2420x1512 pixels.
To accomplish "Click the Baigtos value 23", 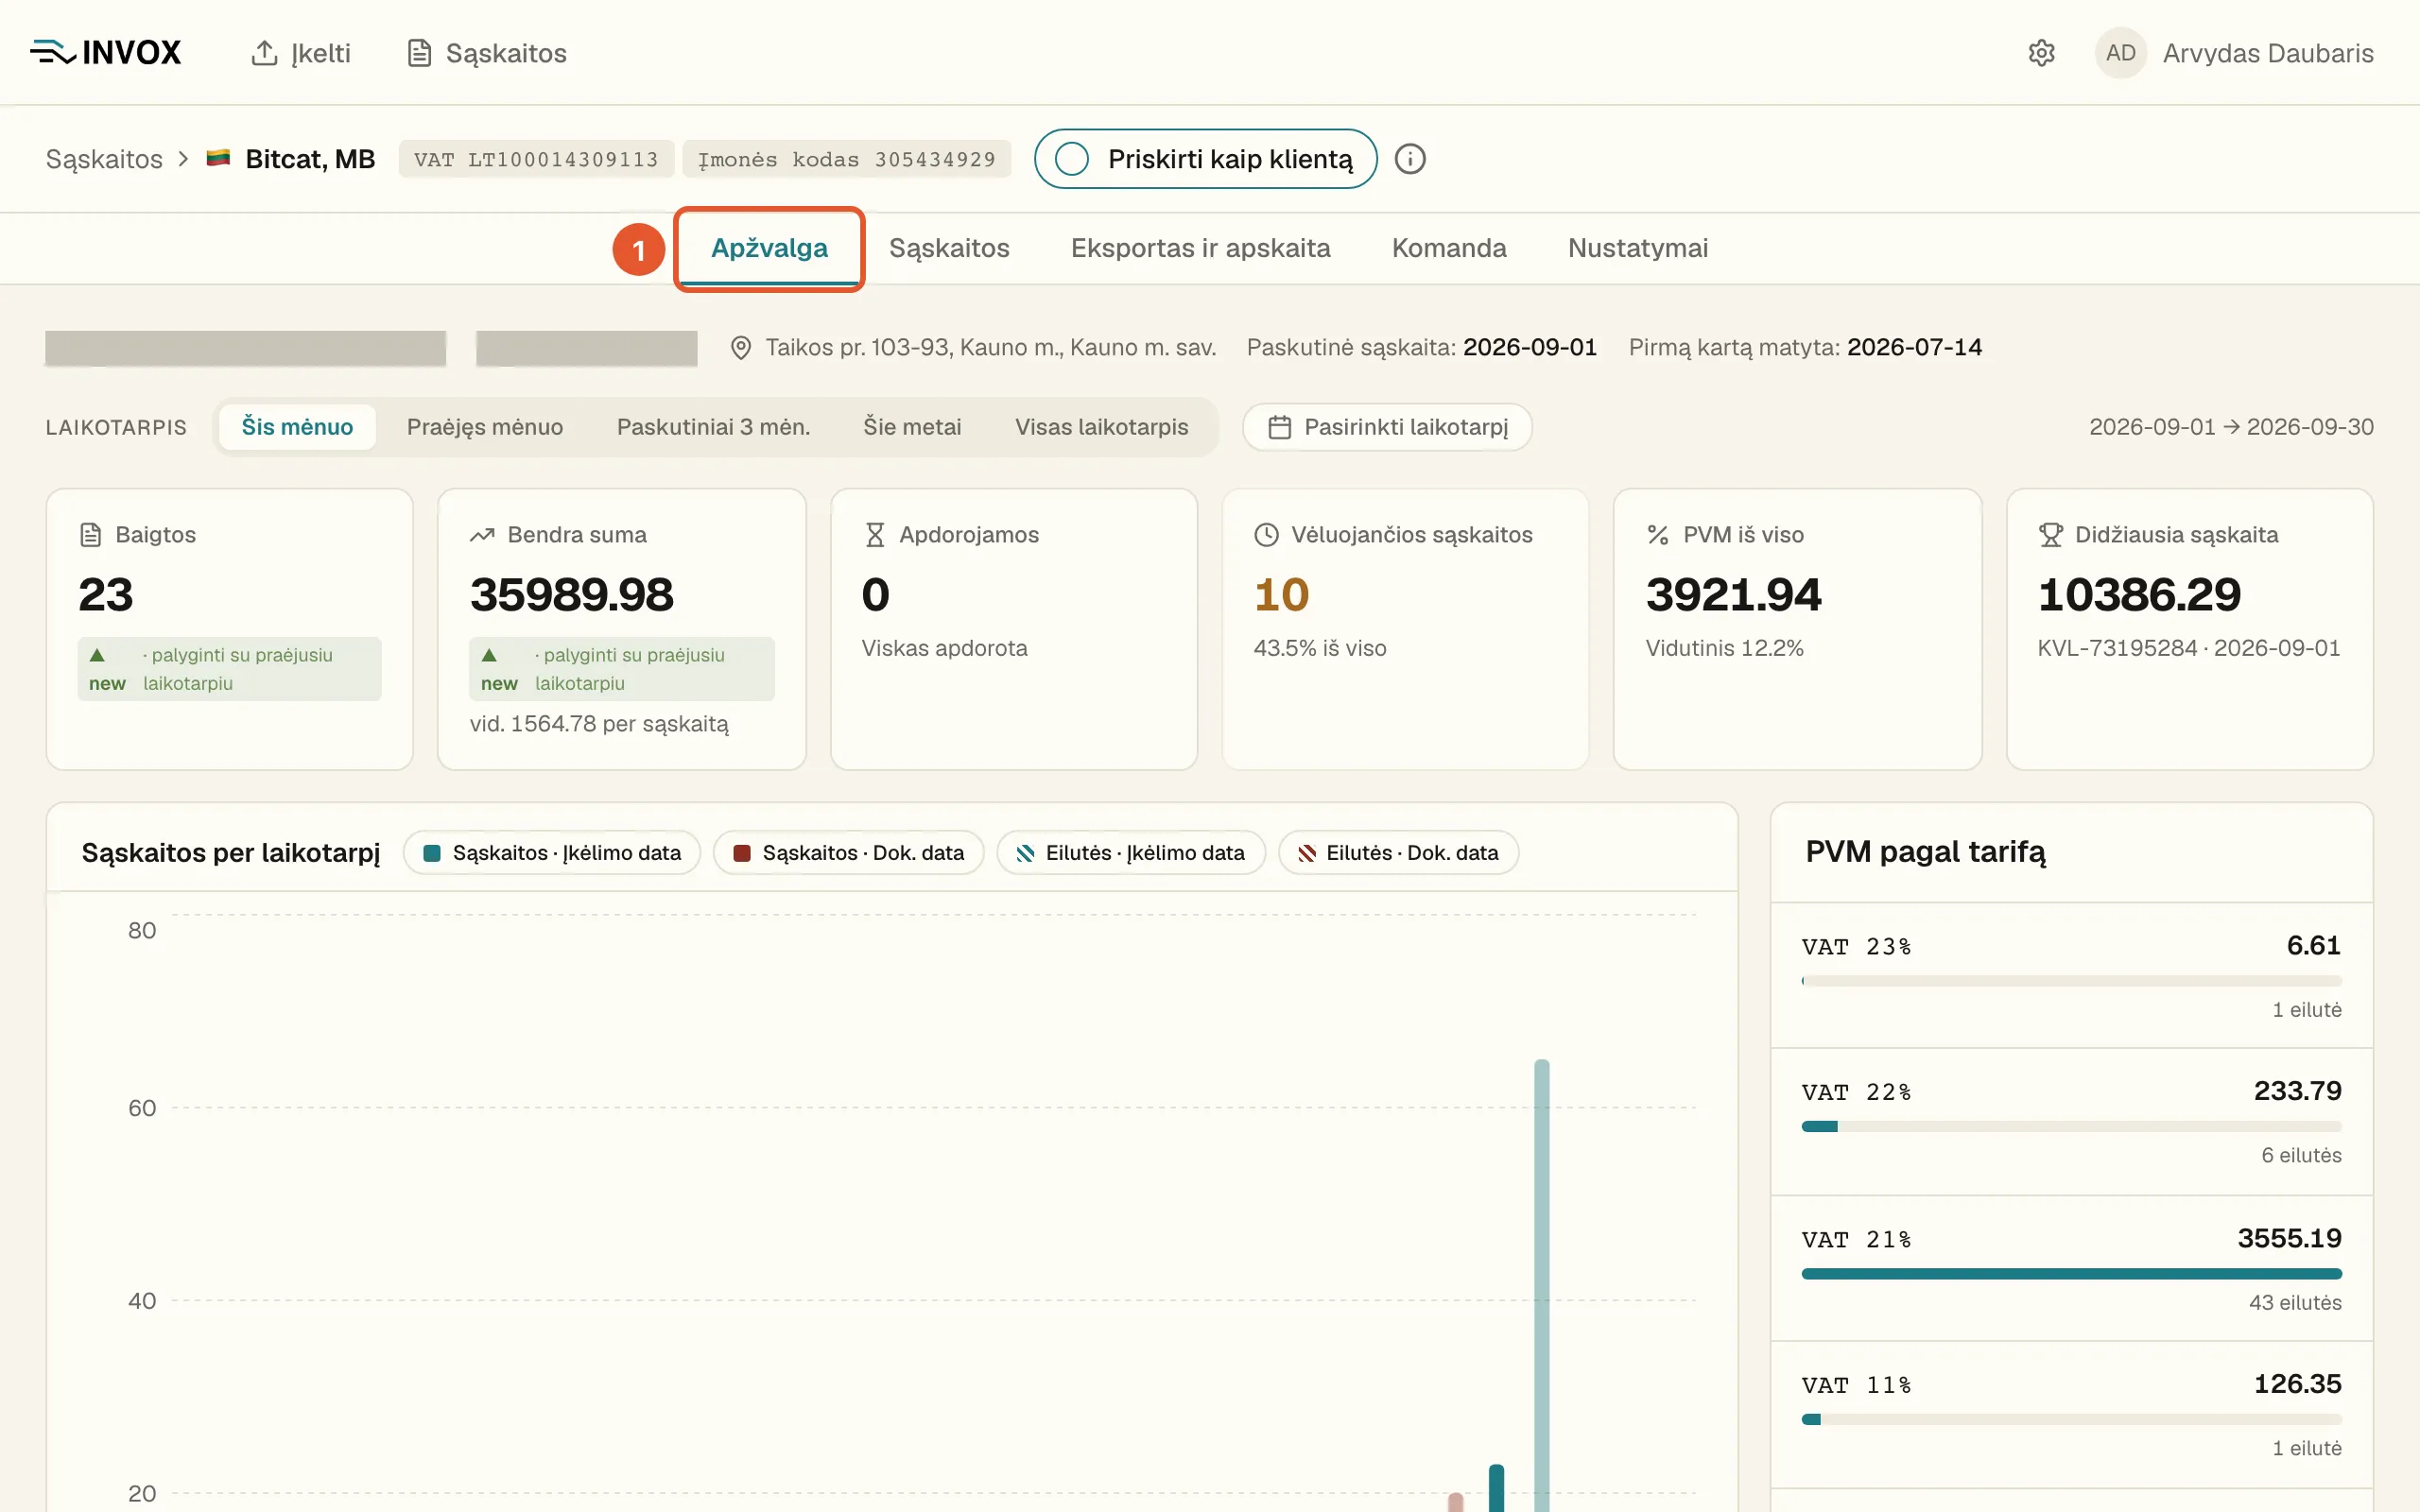I will tap(106, 595).
